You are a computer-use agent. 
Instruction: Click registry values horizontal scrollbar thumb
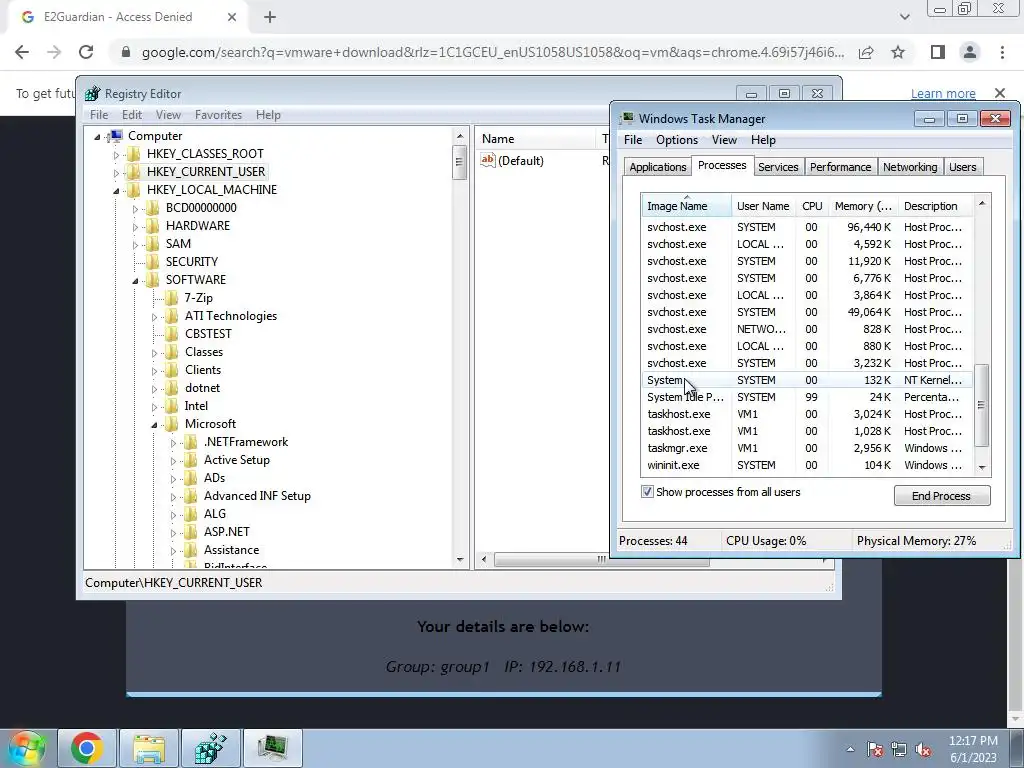pyautogui.click(x=601, y=559)
